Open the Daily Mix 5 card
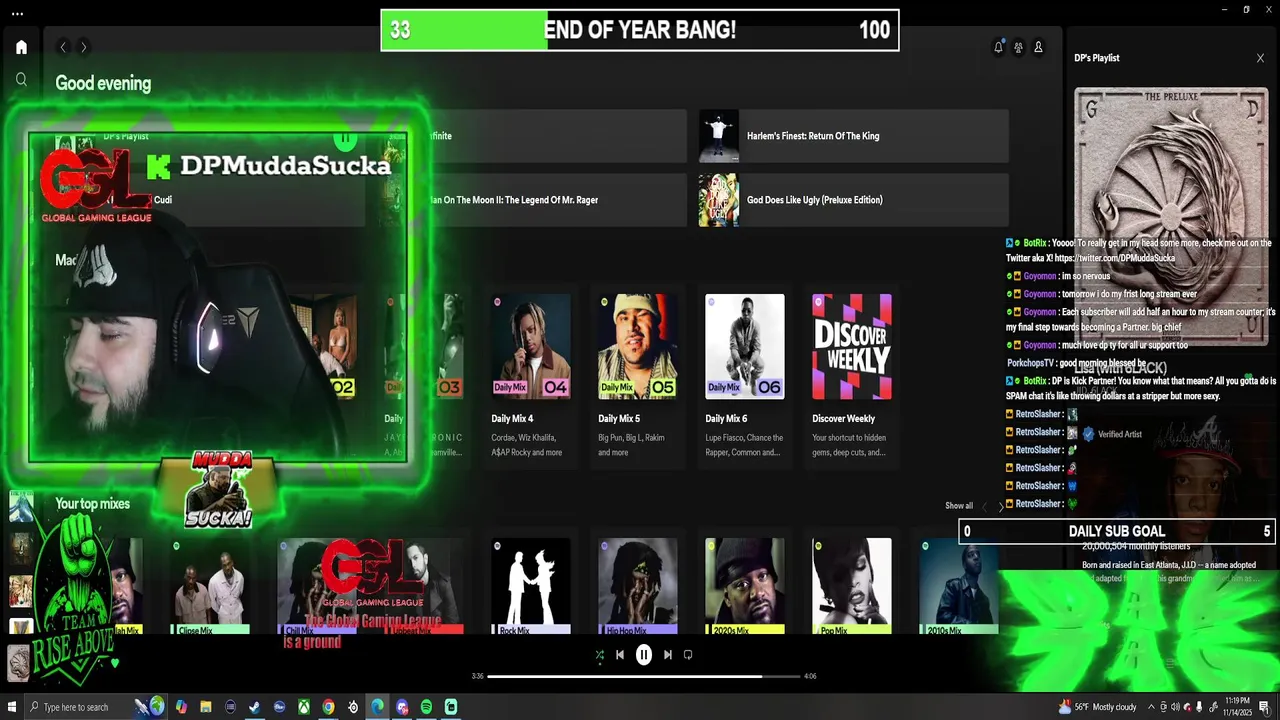The height and width of the screenshot is (720, 1280). [638, 378]
